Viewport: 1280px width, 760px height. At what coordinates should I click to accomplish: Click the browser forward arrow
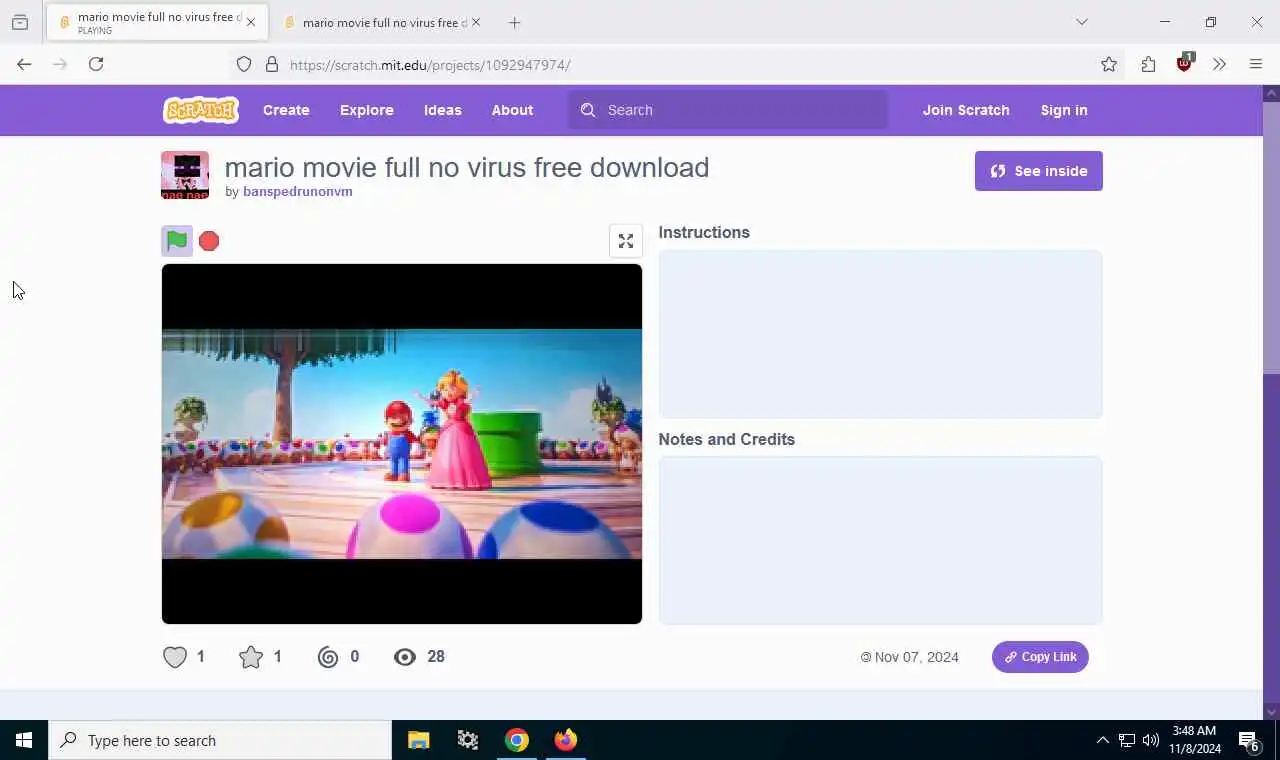click(60, 64)
